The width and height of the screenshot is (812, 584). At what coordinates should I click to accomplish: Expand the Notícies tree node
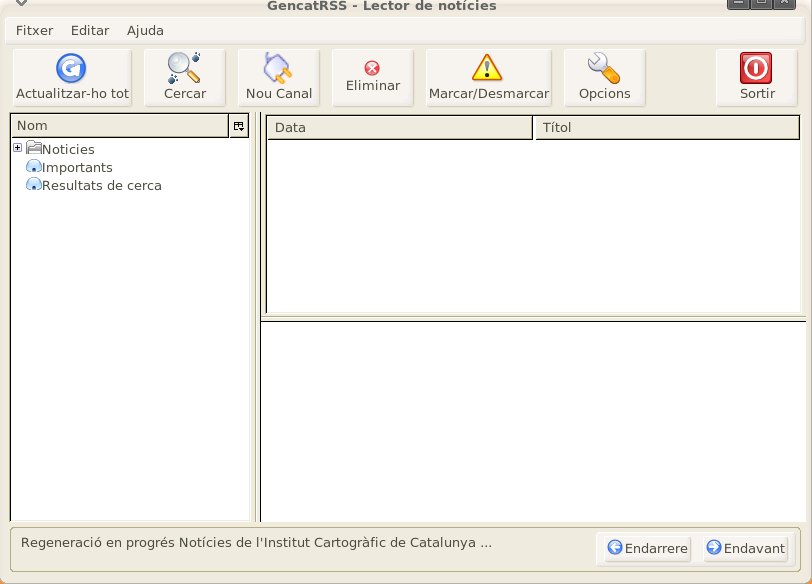(17, 148)
